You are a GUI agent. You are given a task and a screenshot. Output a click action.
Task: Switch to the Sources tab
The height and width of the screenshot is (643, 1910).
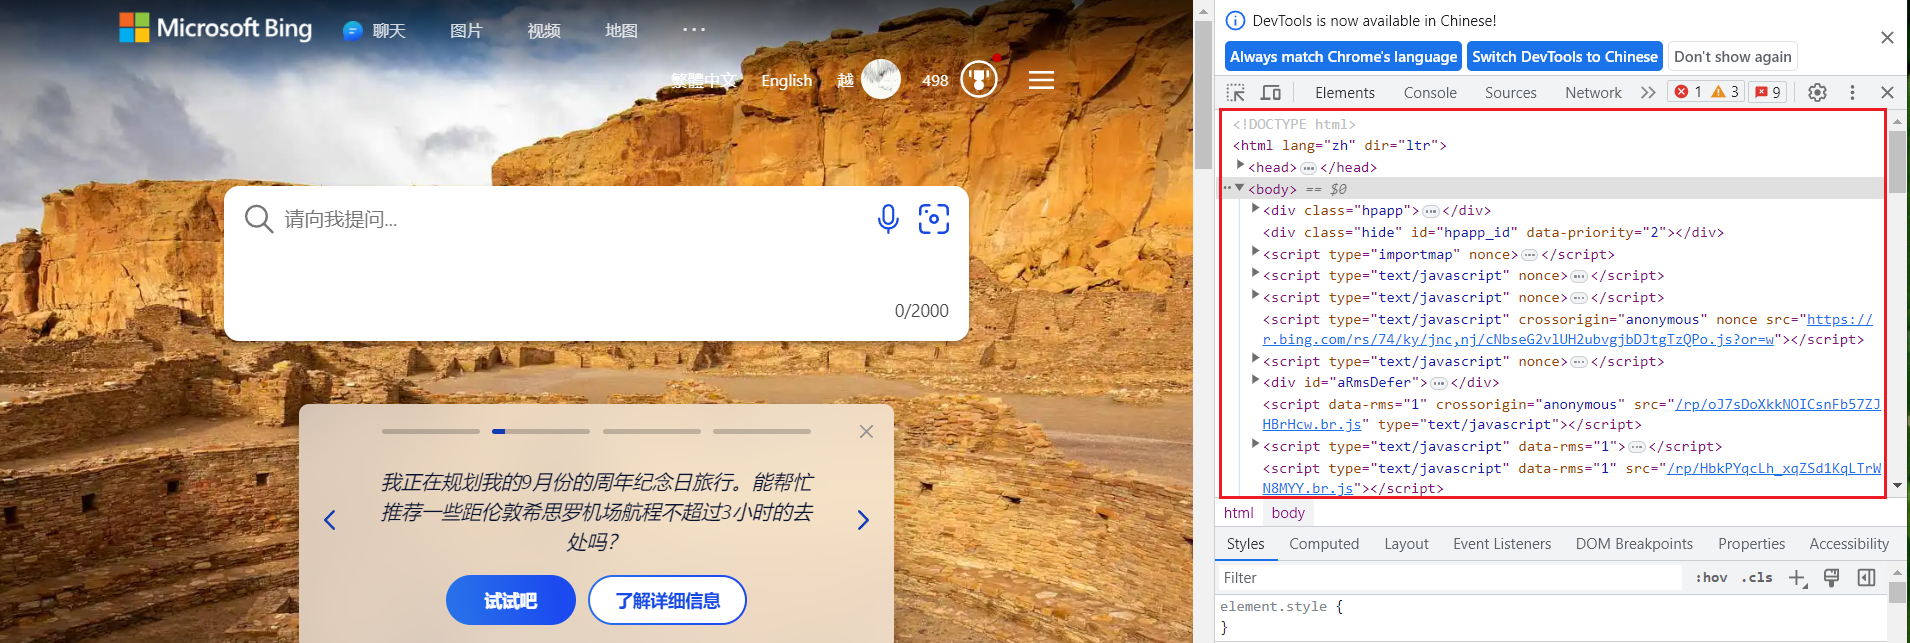(x=1510, y=92)
